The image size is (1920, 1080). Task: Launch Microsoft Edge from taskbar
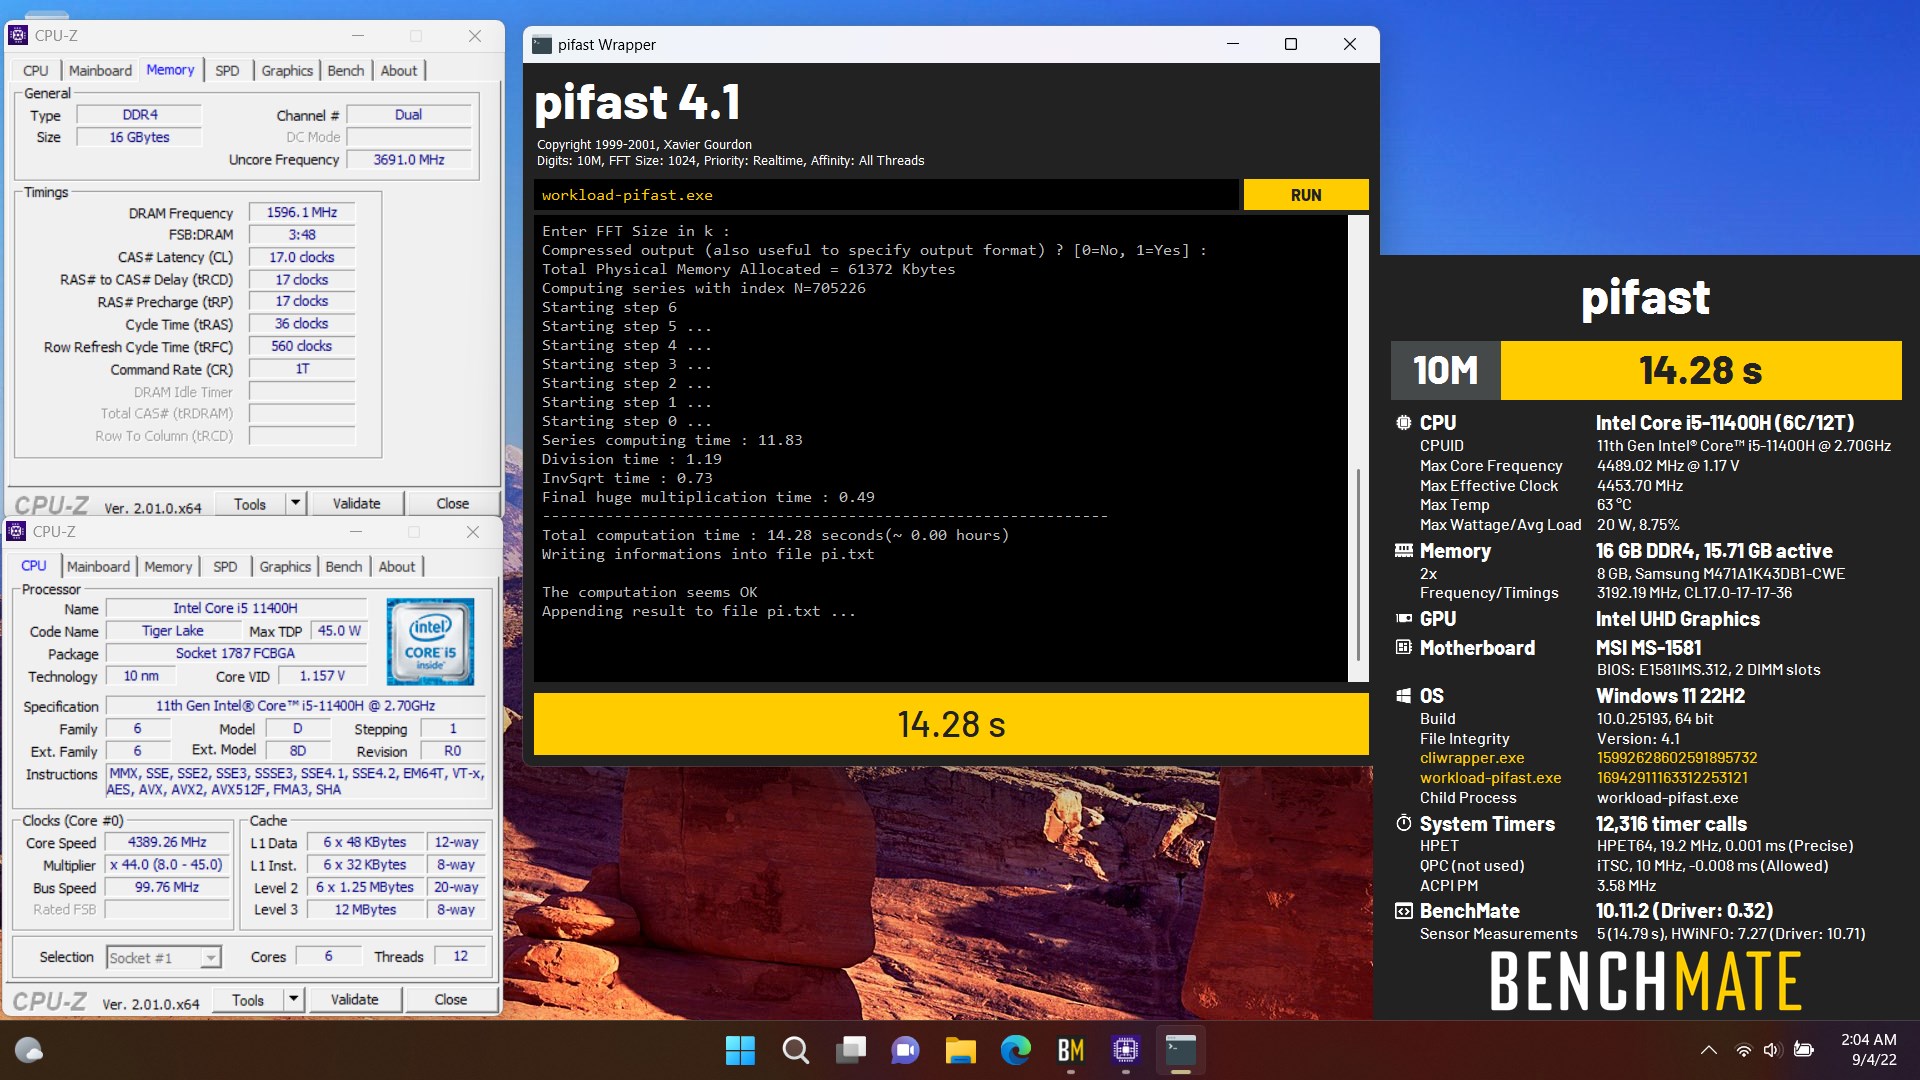pyautogui.click(x=1016, y=1050)
